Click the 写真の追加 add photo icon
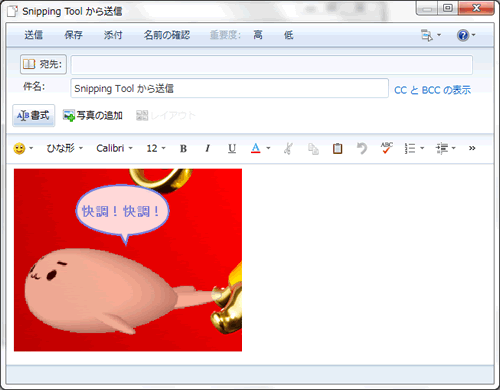 69,116
